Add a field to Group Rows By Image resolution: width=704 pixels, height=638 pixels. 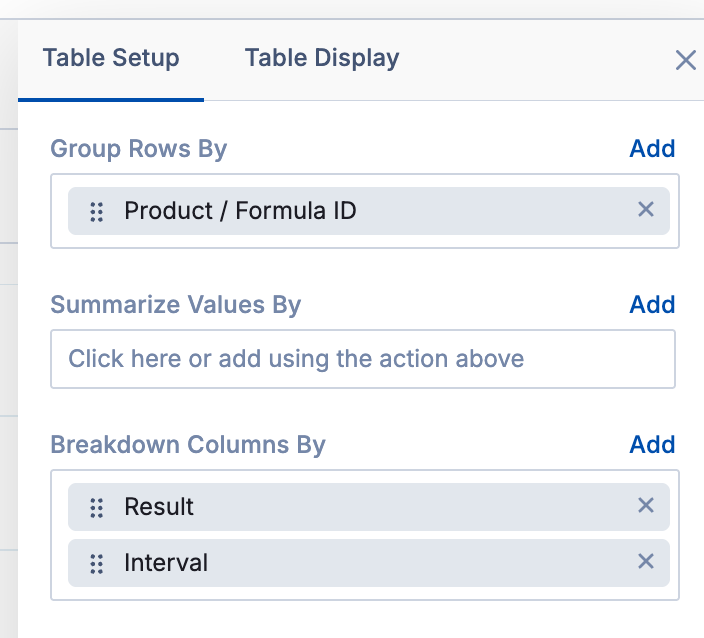652,149
